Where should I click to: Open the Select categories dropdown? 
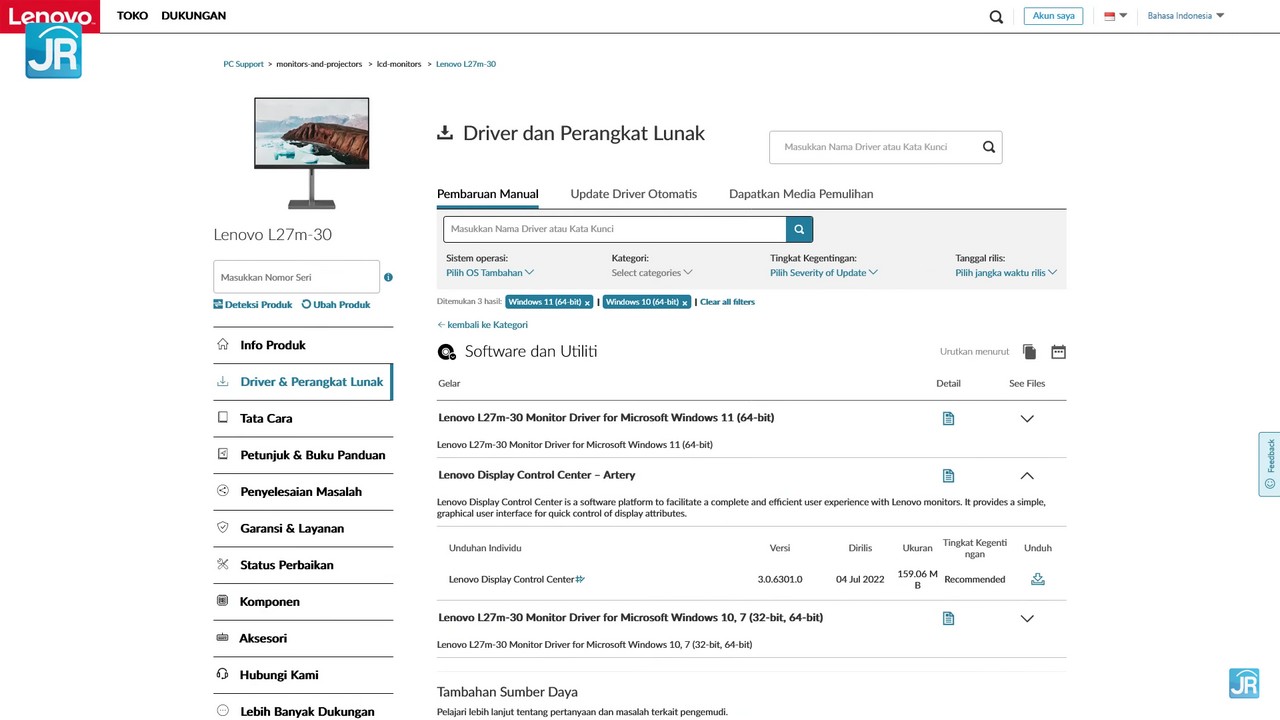point(651,272)
